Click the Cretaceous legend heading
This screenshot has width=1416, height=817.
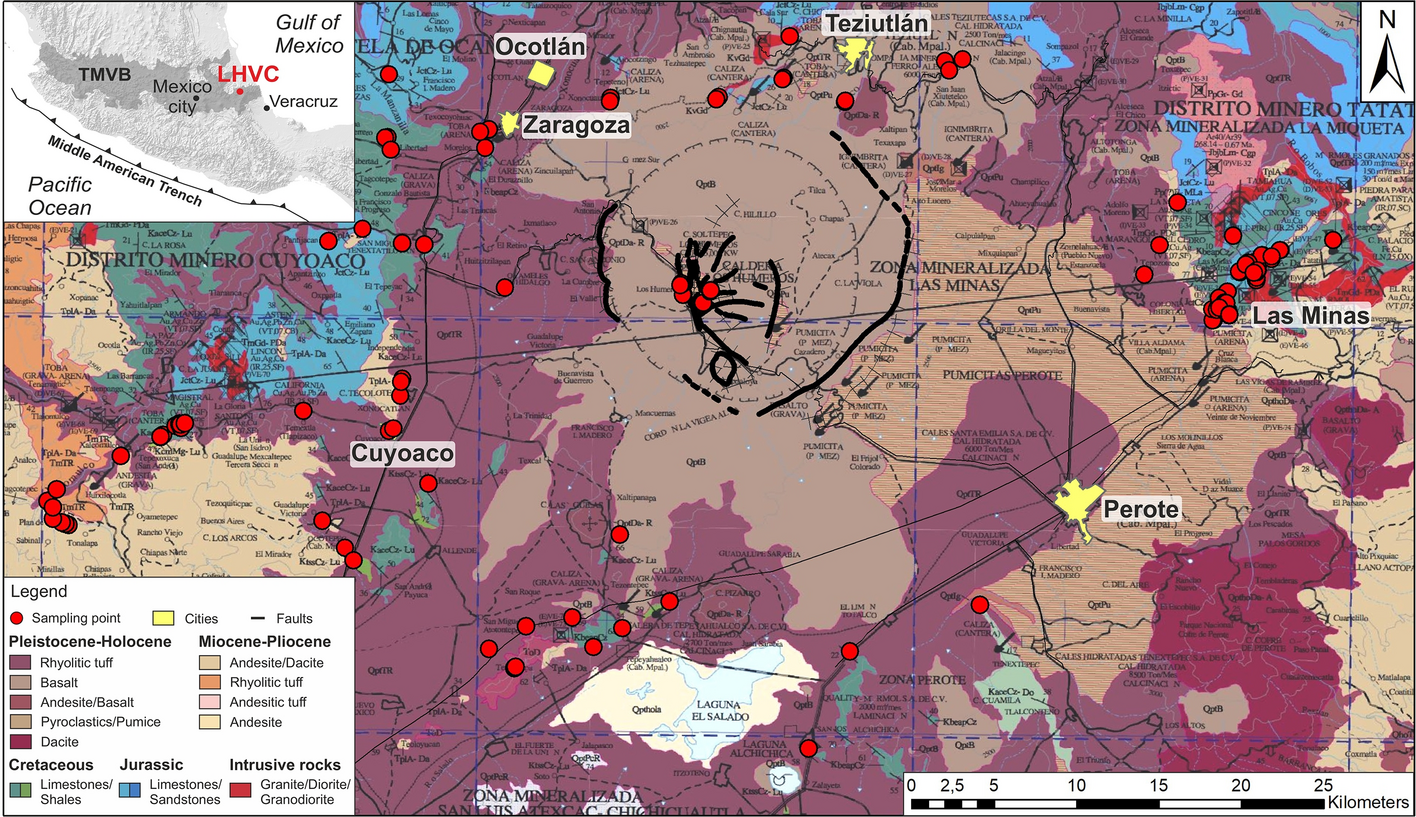[x=49, y=765]
